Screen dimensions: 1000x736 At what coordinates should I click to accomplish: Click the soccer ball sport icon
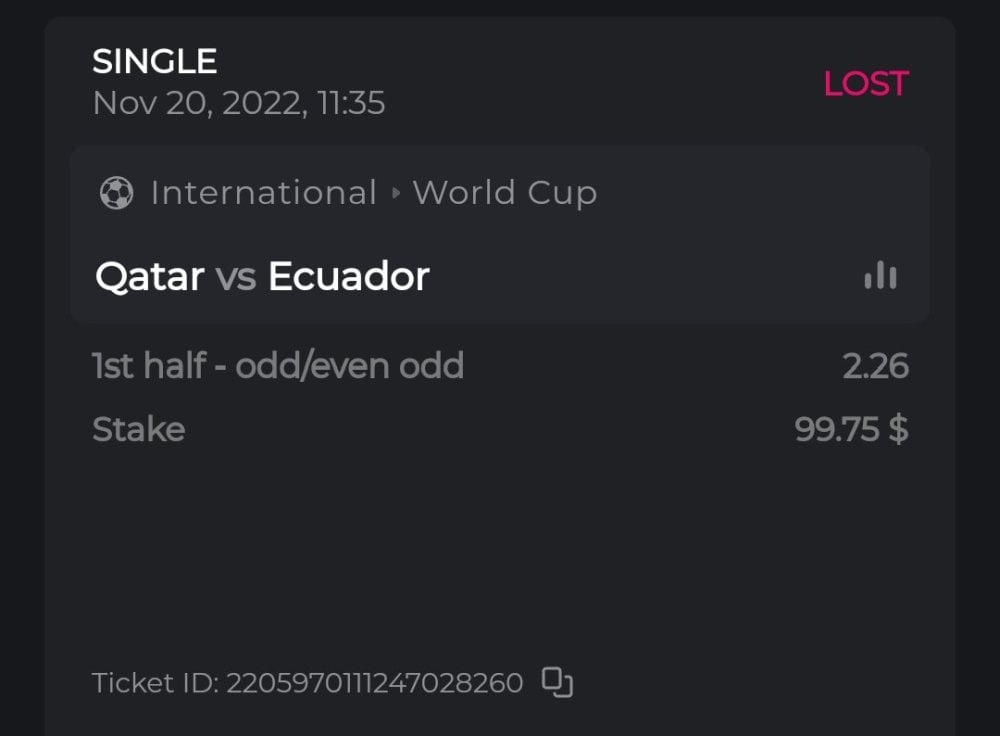(x=116, y=193)
